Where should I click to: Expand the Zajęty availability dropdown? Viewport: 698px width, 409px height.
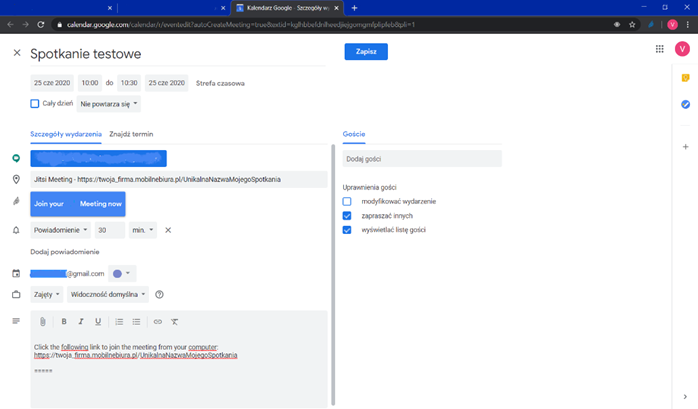coord(47,294)
